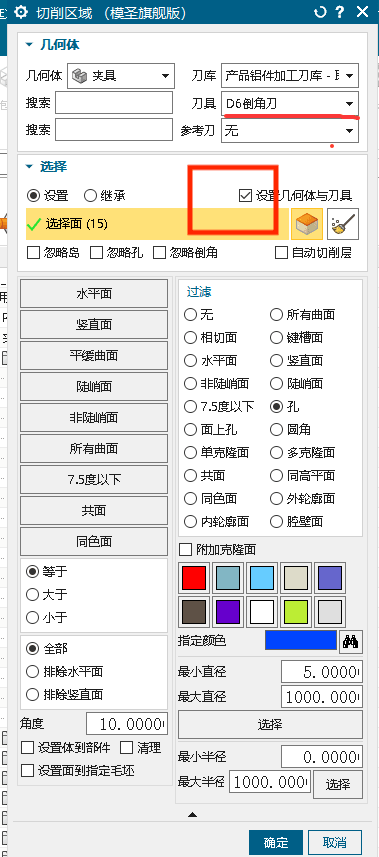The image size is (379, 857).
Task: Collapse the 几何体 section header
Action: pyautogui.click(x=53, y=45)
